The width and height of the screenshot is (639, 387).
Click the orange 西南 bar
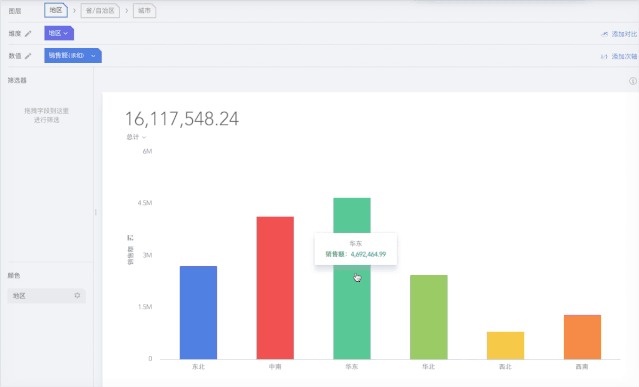(582, 337)
